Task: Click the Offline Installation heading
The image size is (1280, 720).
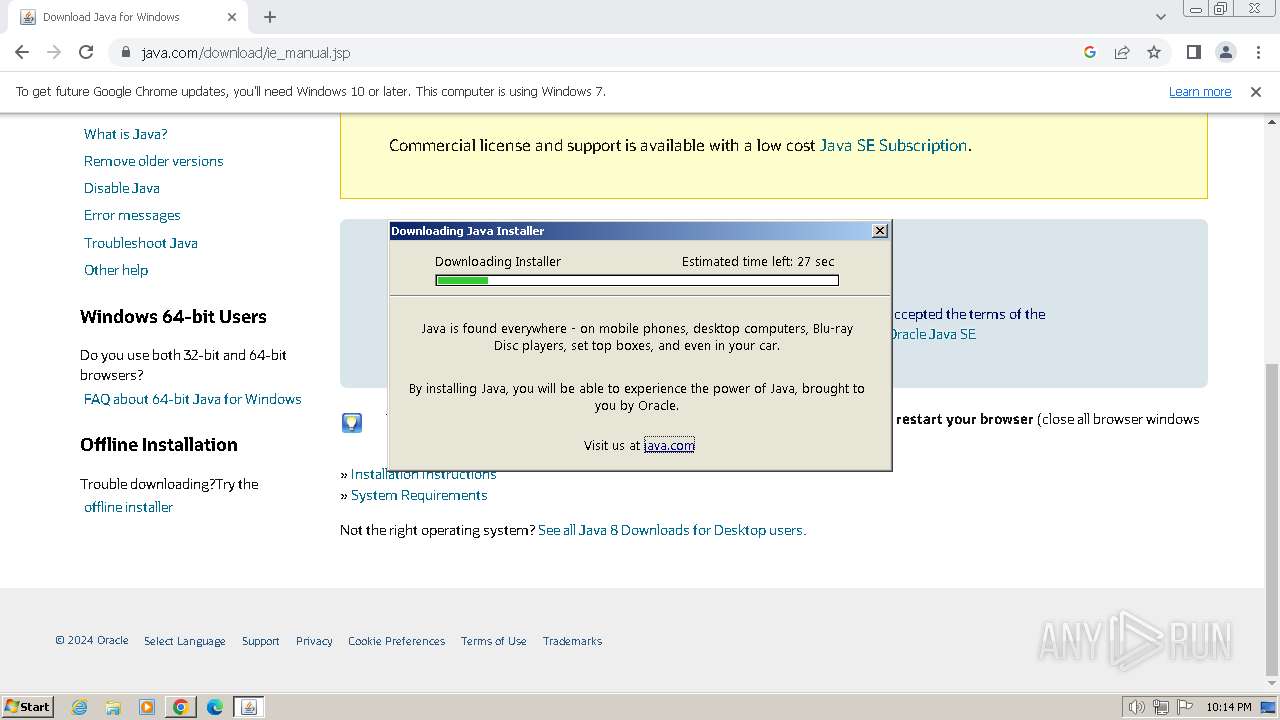Action: click(x=159, y=445)
